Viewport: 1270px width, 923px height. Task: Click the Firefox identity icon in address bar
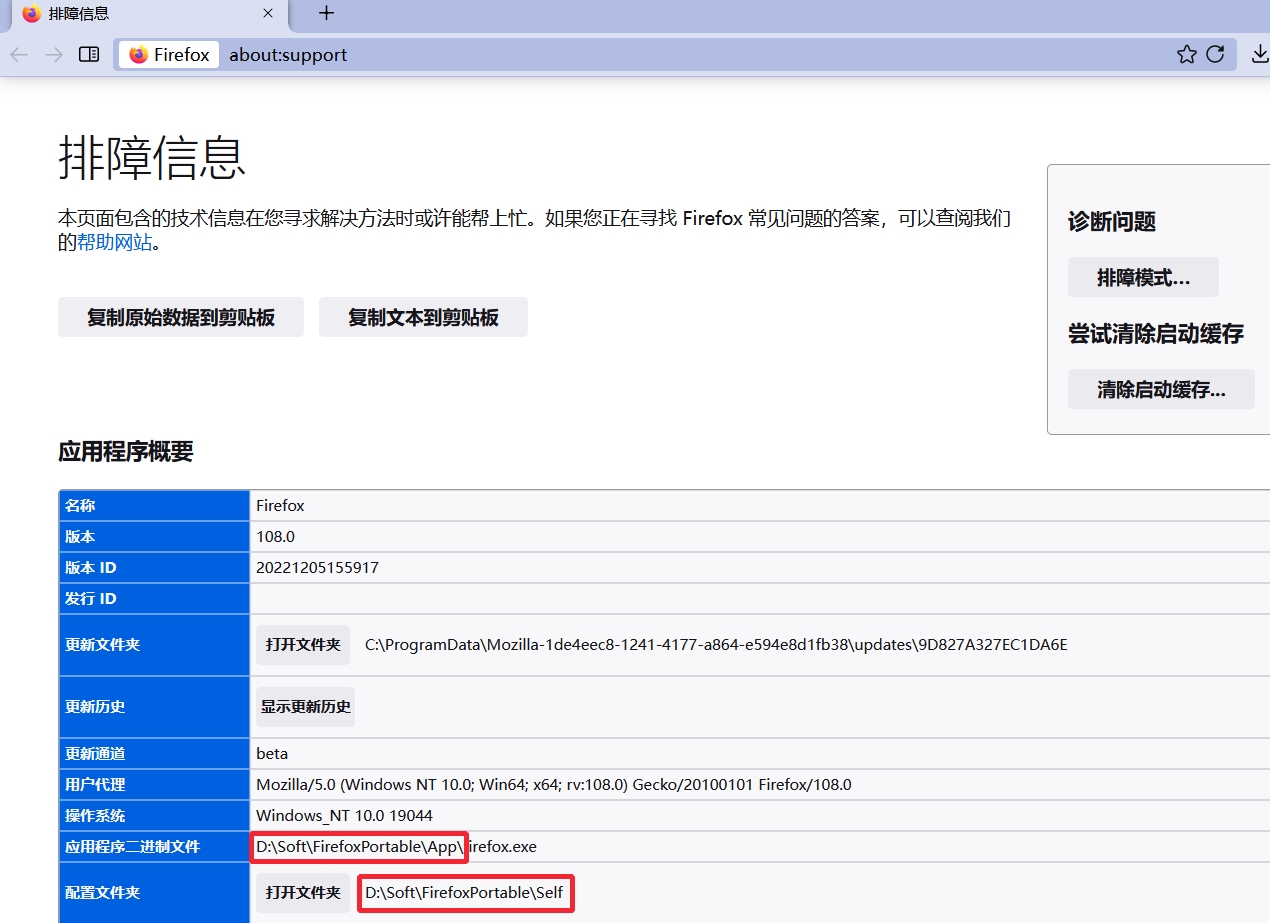[169, 54]
